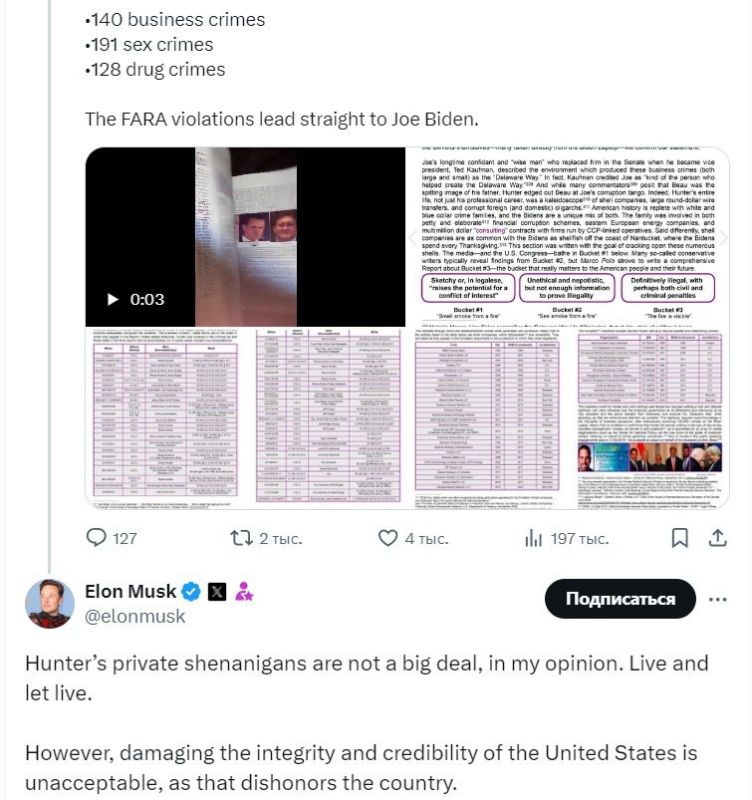Bookmark the quoted post
This screenshot has height=800, width=752.
(679, 538)
